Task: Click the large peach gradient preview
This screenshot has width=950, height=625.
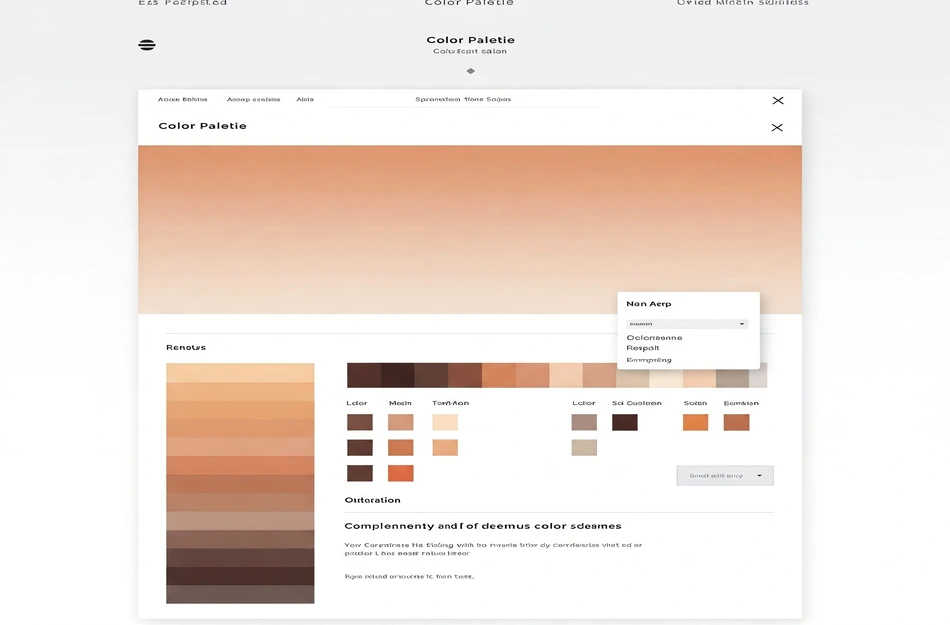Action: pos(470,230)
